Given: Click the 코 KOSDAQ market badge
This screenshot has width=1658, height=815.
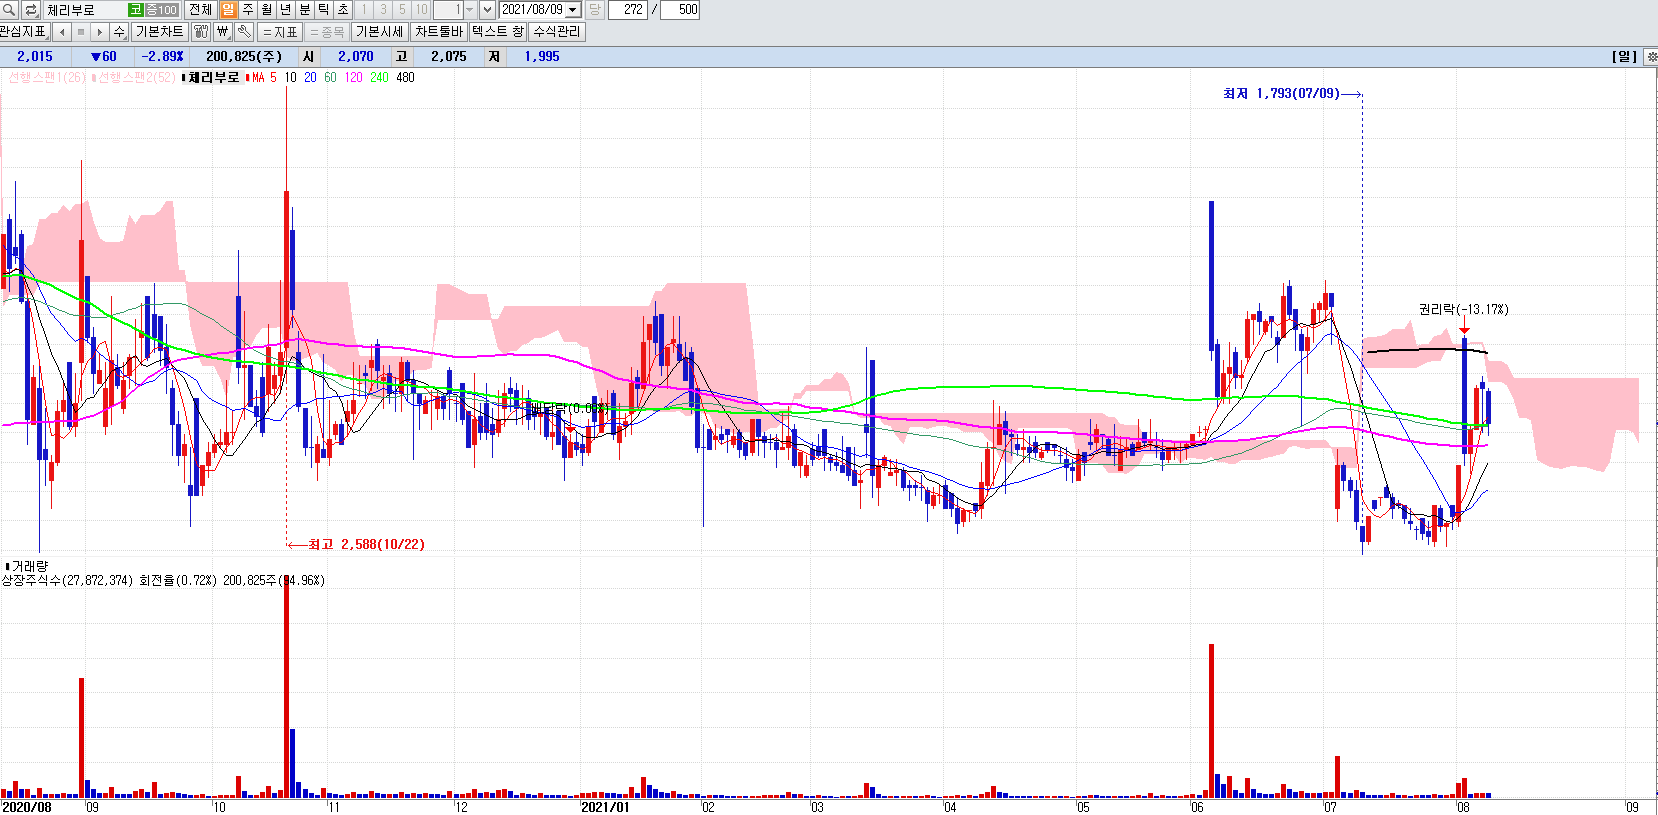Looking at the screenshot, I should [x=136, y=10].
